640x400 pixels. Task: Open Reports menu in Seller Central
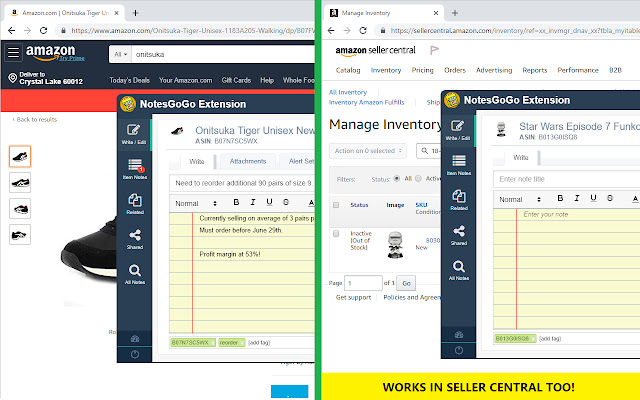click(535, 70)
